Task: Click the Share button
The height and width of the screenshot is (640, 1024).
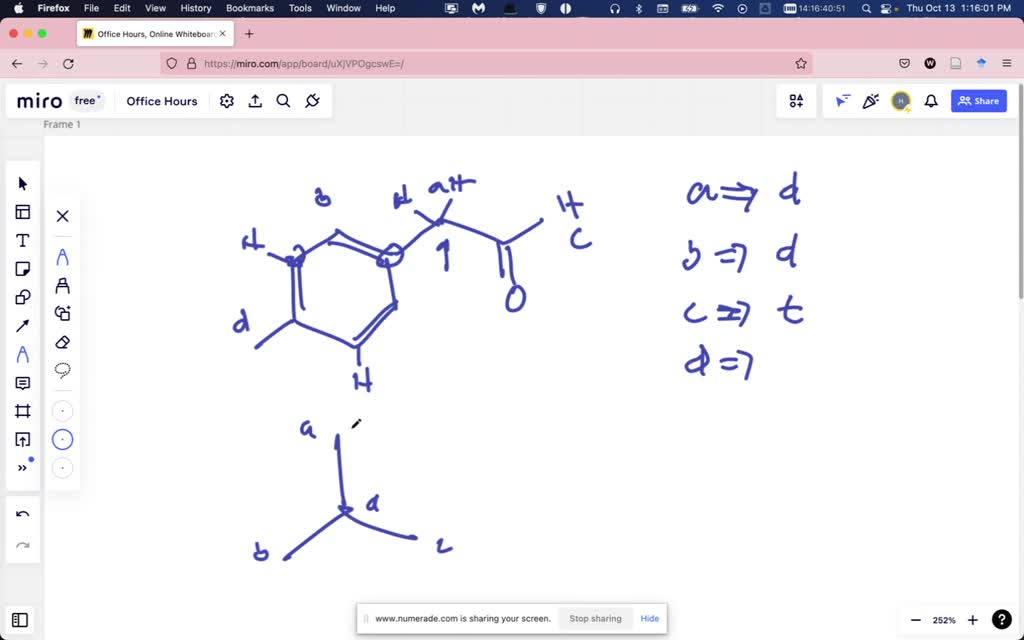Action: click(x=978, y=101)
